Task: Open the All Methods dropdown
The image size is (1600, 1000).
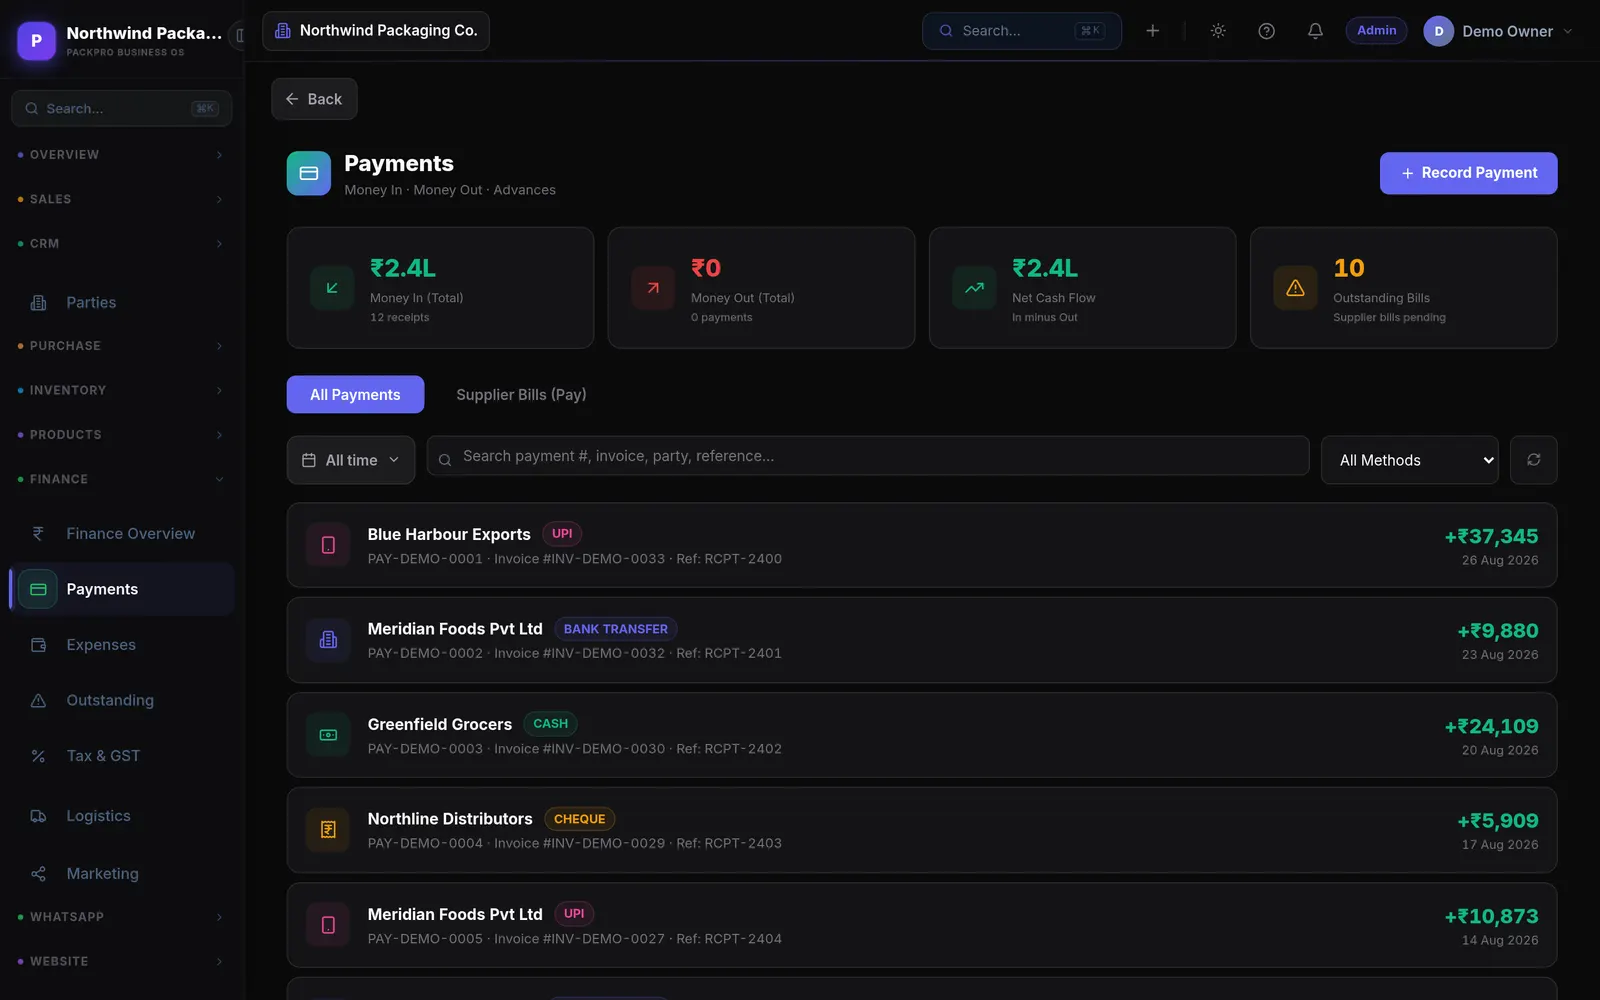Action: 1409,460
